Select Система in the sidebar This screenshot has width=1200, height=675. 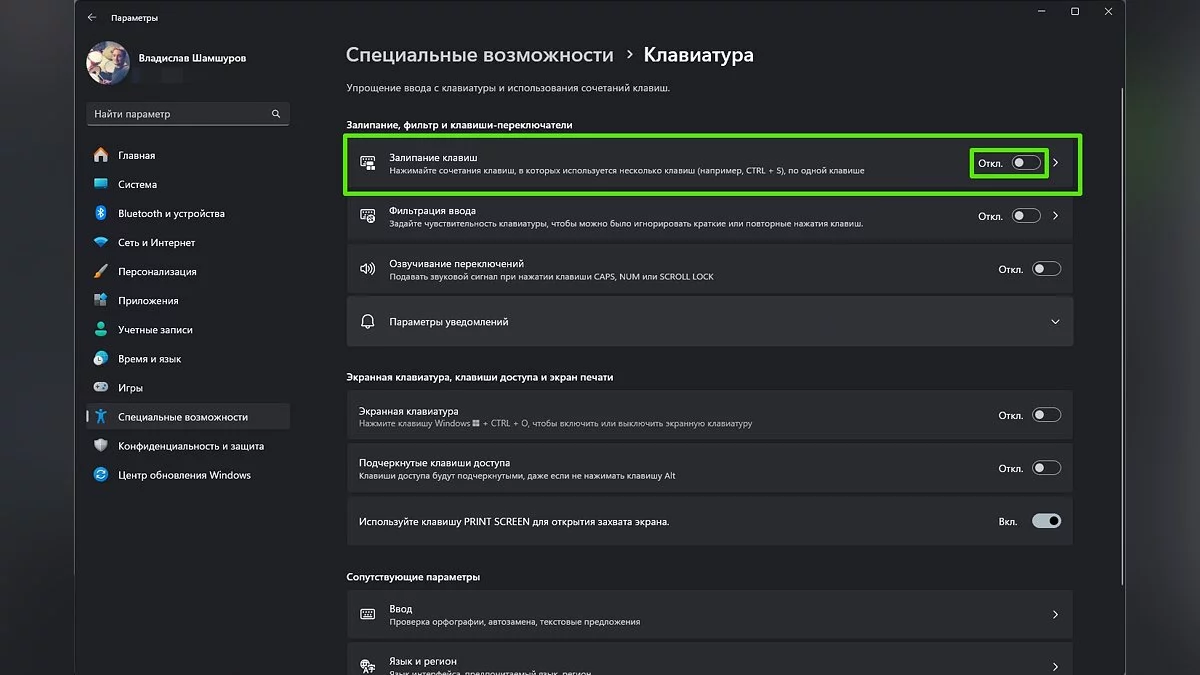coord(137,184)
